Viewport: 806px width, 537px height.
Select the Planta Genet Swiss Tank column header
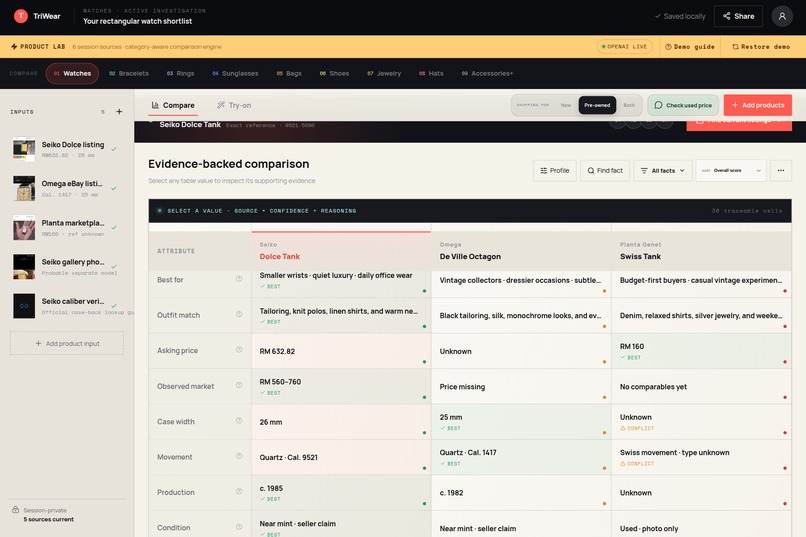pyautogui.click(x=702, y=251)
